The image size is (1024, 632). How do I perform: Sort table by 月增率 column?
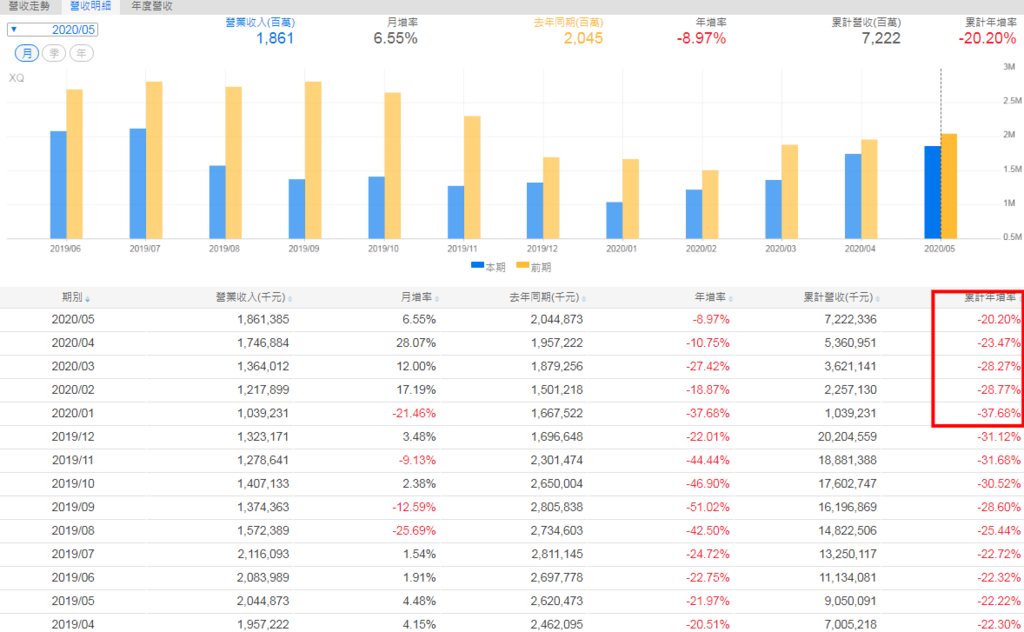coord(419,298)
